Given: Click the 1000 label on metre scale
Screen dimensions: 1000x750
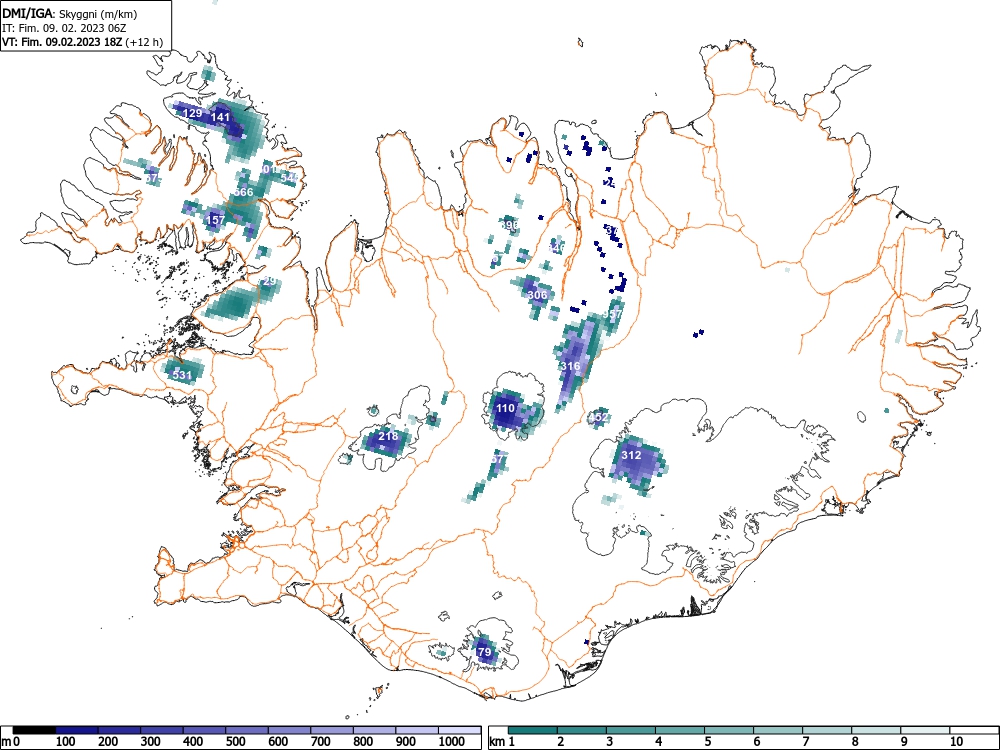Looking at the screenshot, I should (452, 742).
